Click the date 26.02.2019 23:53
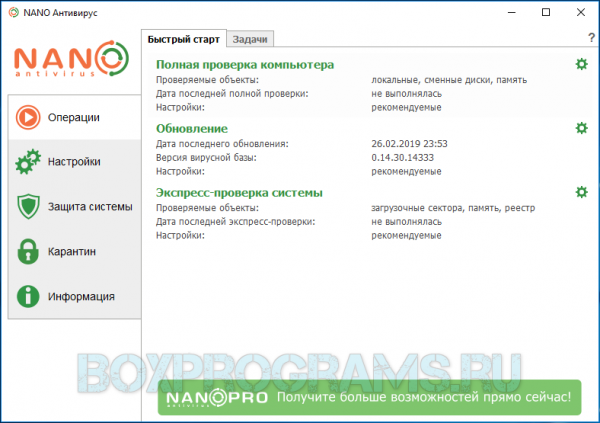The width and height of the screenshot is (600, 423). [x=409, y=144]
